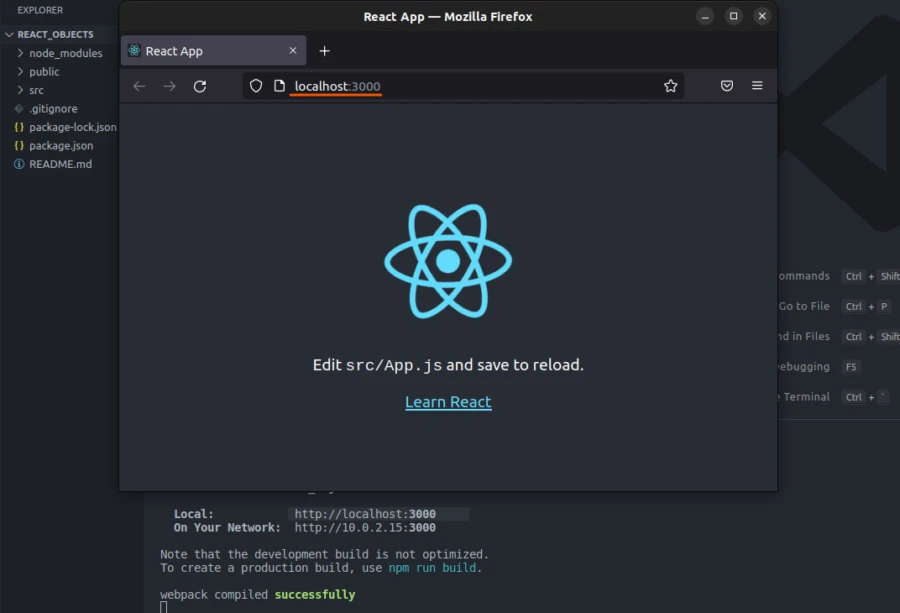Follow the Learn React link

coord(448,402)
